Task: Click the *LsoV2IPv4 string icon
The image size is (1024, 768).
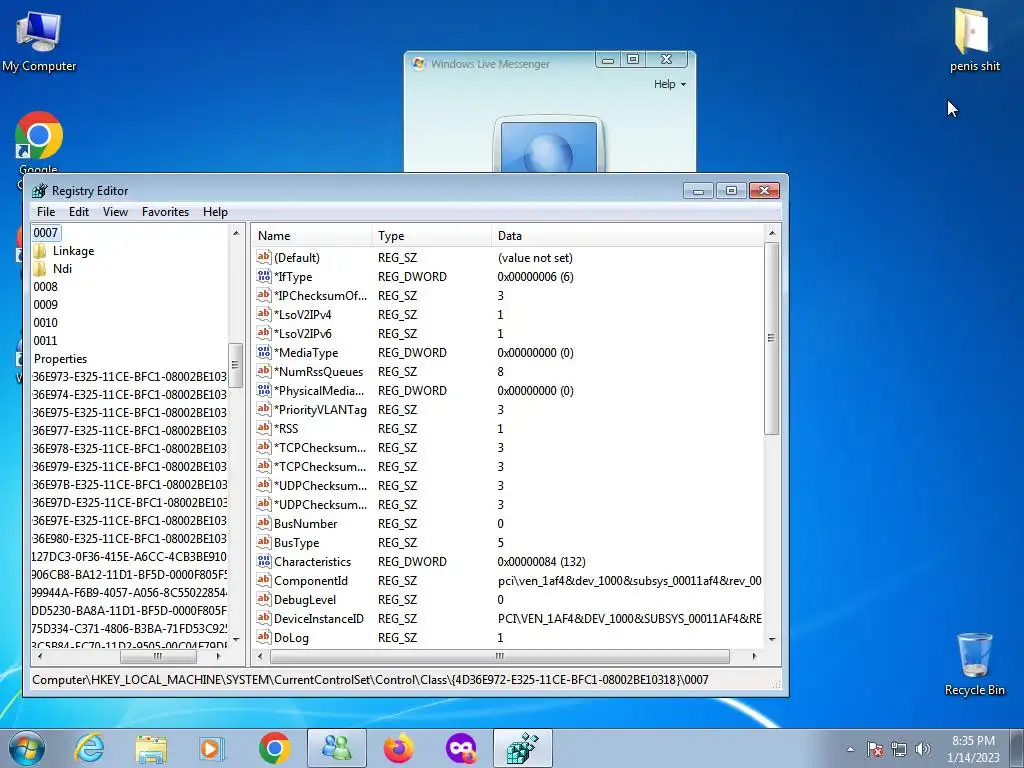Action: pyautogui.click(x=264, y=314)
